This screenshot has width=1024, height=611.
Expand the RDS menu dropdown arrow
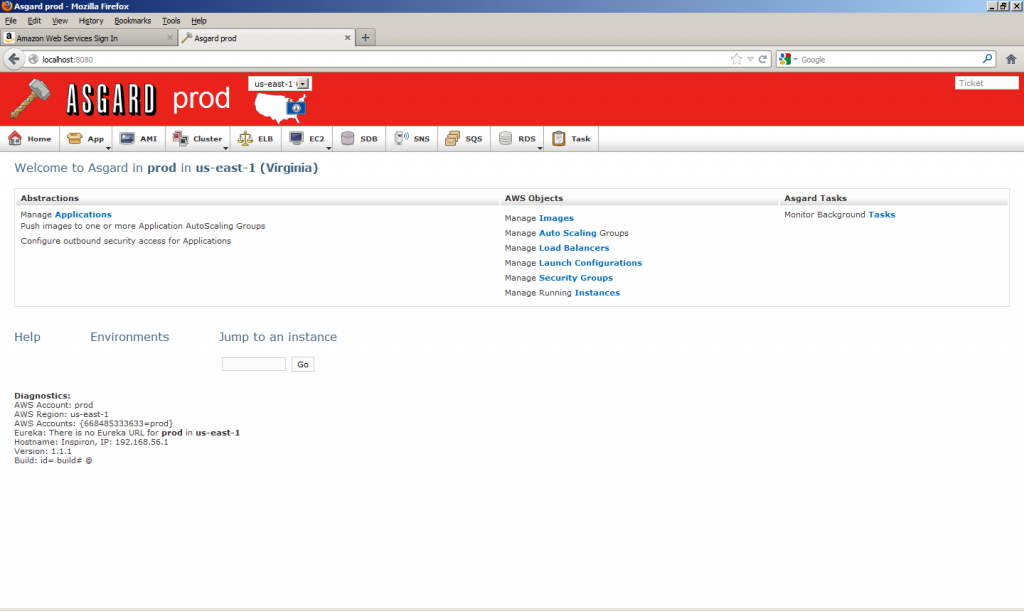coord(540,147)
